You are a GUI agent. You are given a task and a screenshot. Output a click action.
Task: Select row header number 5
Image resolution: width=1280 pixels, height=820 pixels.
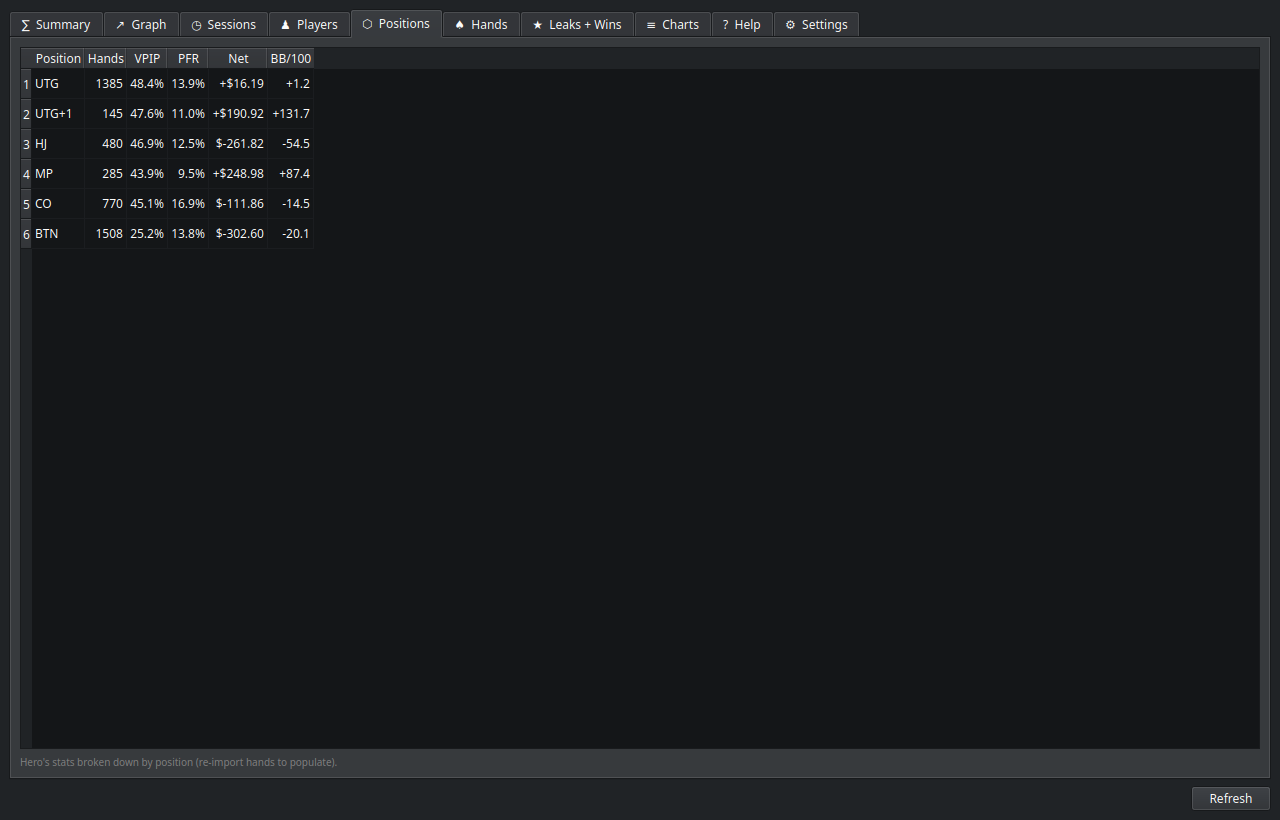point(26,204)
